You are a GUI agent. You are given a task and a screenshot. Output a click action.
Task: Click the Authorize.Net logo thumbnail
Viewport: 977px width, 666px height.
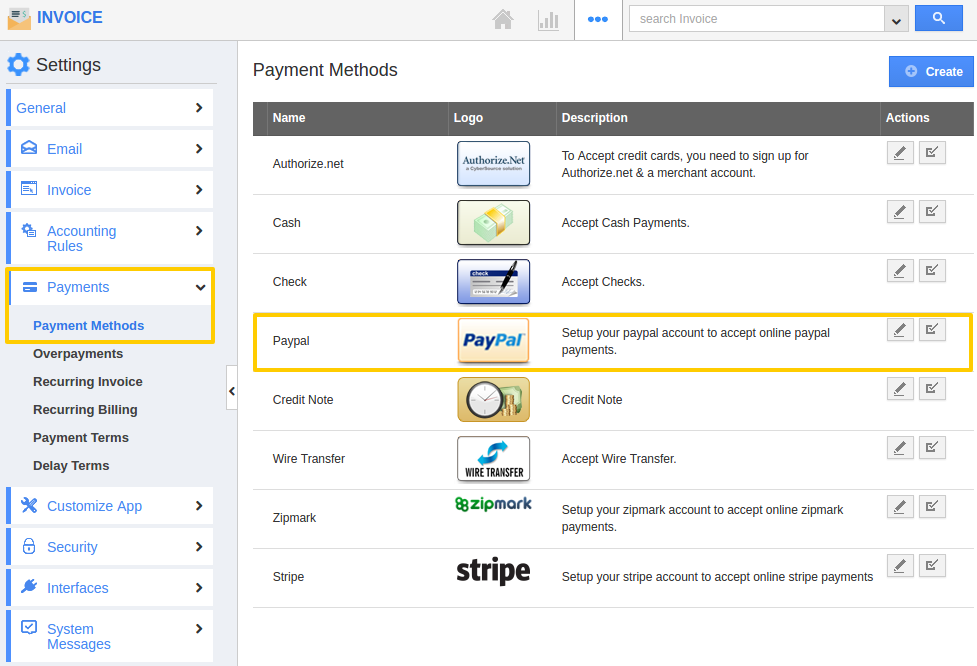click(x=493, y=164)
